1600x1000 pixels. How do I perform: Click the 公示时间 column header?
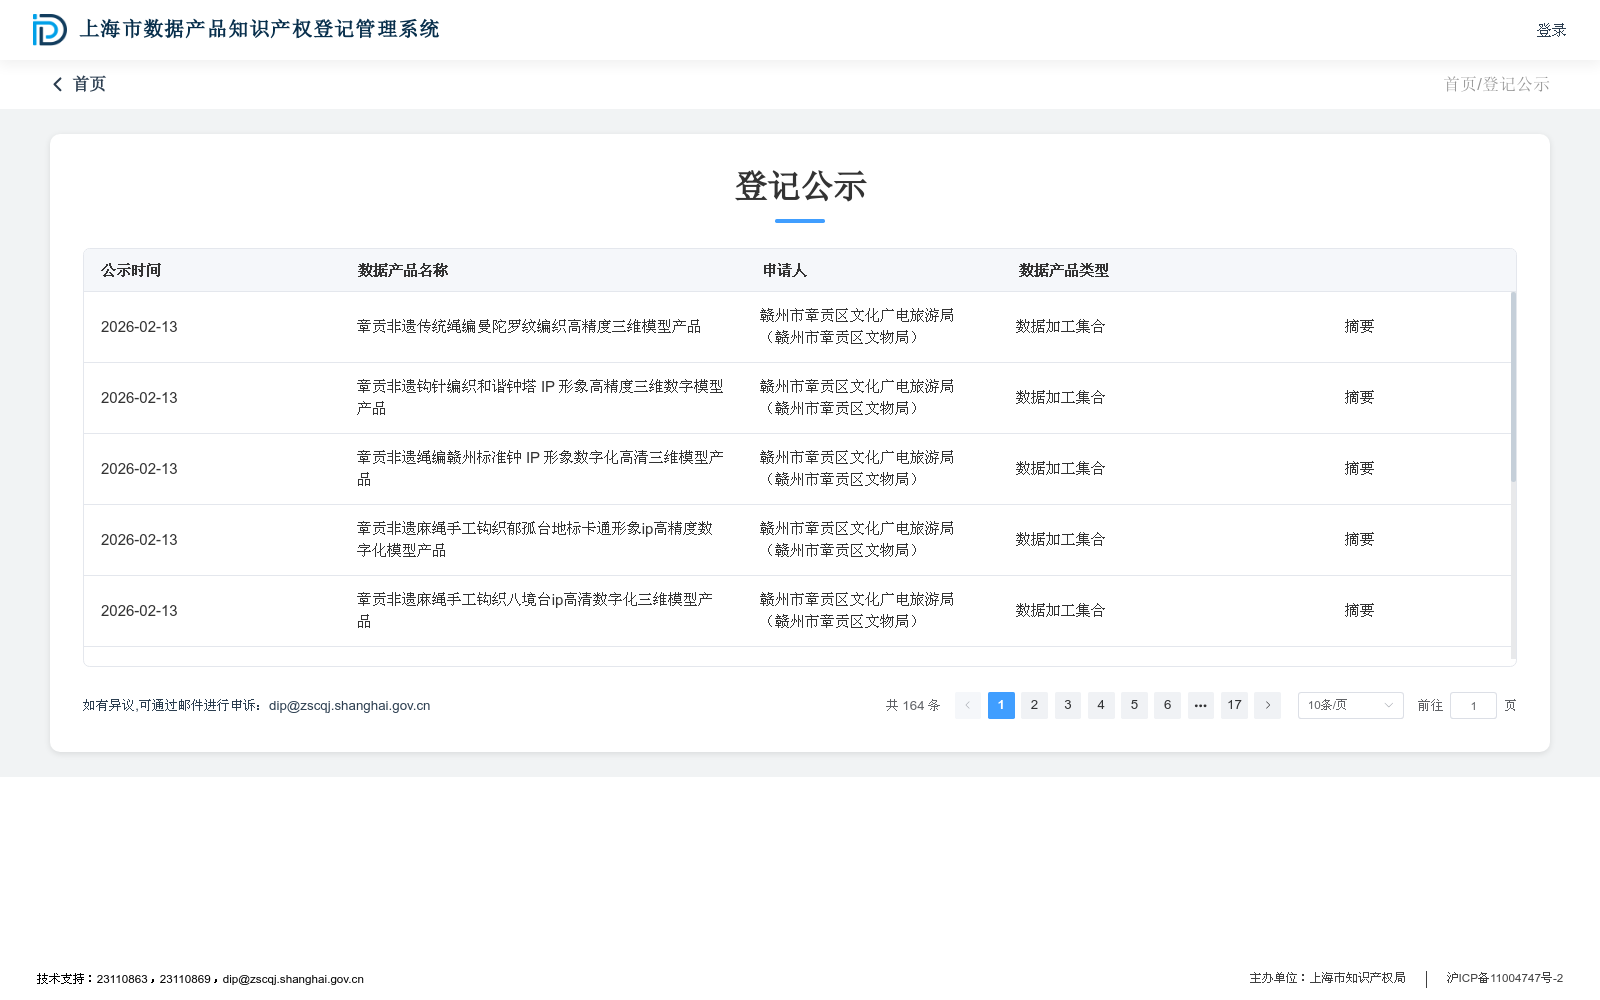(131, 271)
